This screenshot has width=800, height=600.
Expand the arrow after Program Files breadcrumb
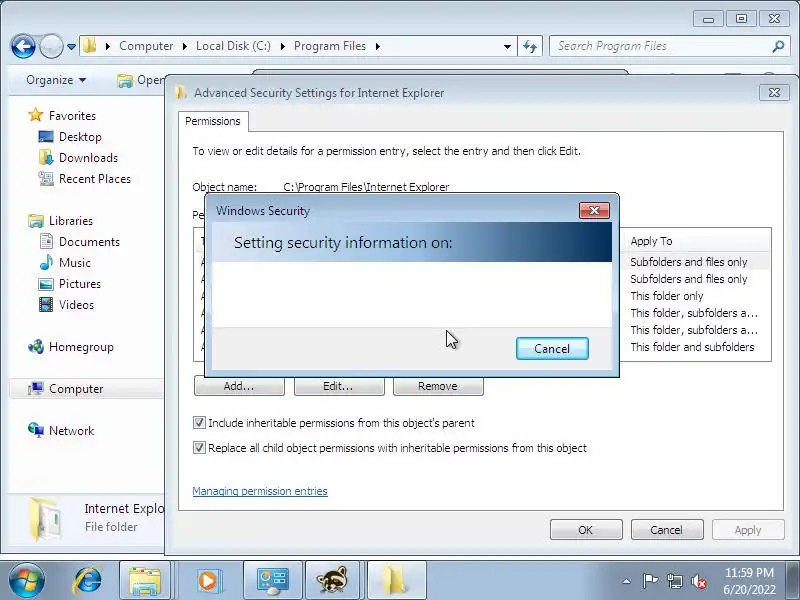pyautogui.click(x=378, y=46)
